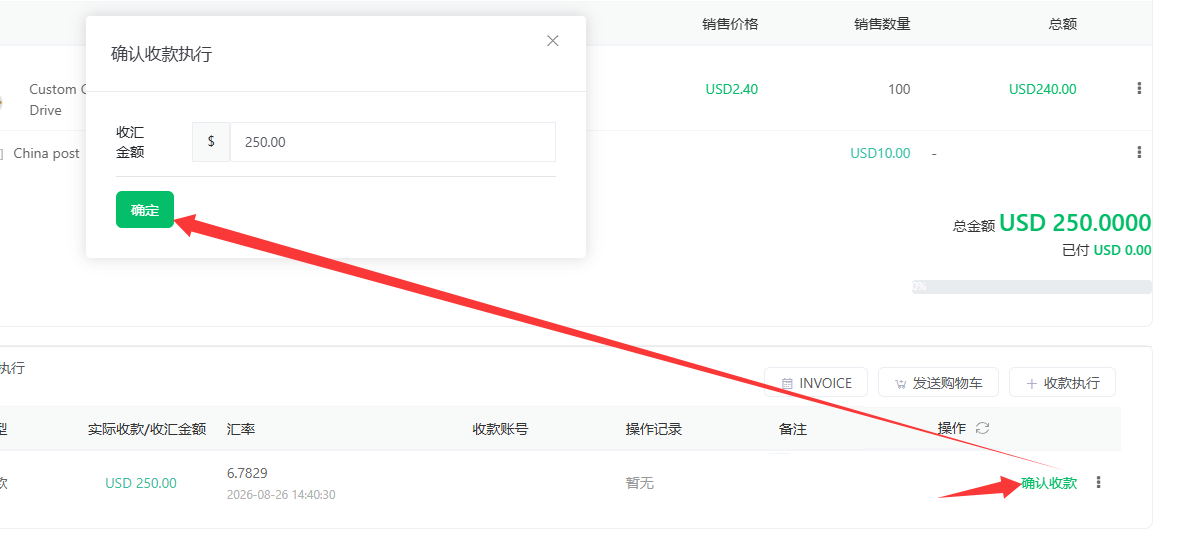Click the USD2.40 sale price
Viewport: 1179px width, 549px height.
point(732,89)
